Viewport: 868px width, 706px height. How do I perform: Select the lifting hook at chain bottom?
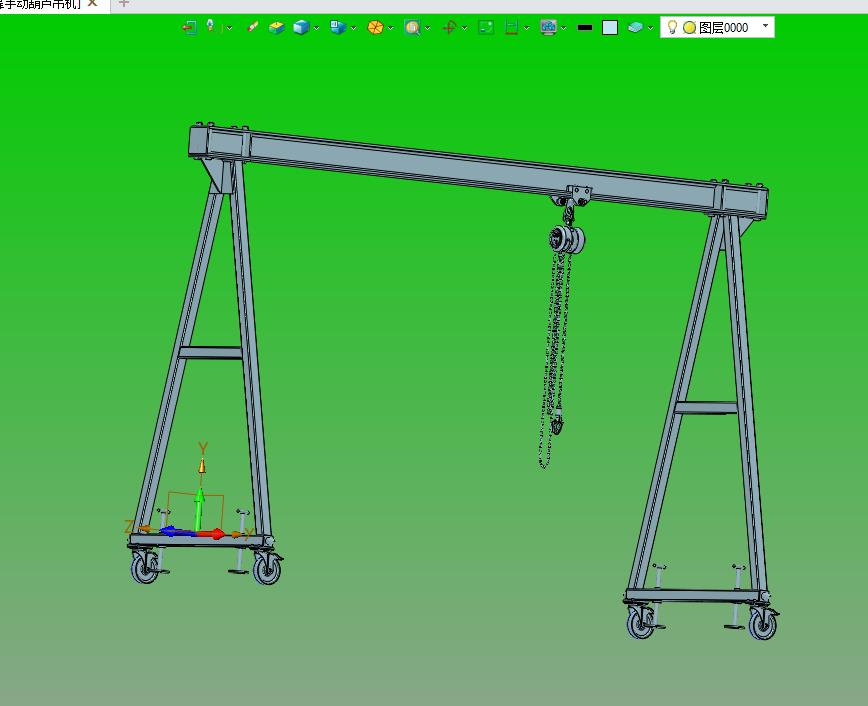click(x=557, y=425)
